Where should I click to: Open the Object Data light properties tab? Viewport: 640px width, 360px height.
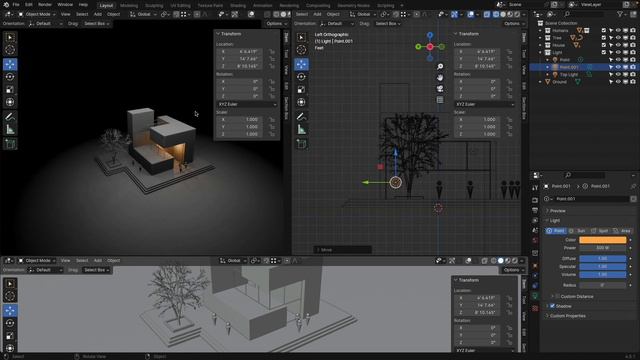click(x=535, y=296)
